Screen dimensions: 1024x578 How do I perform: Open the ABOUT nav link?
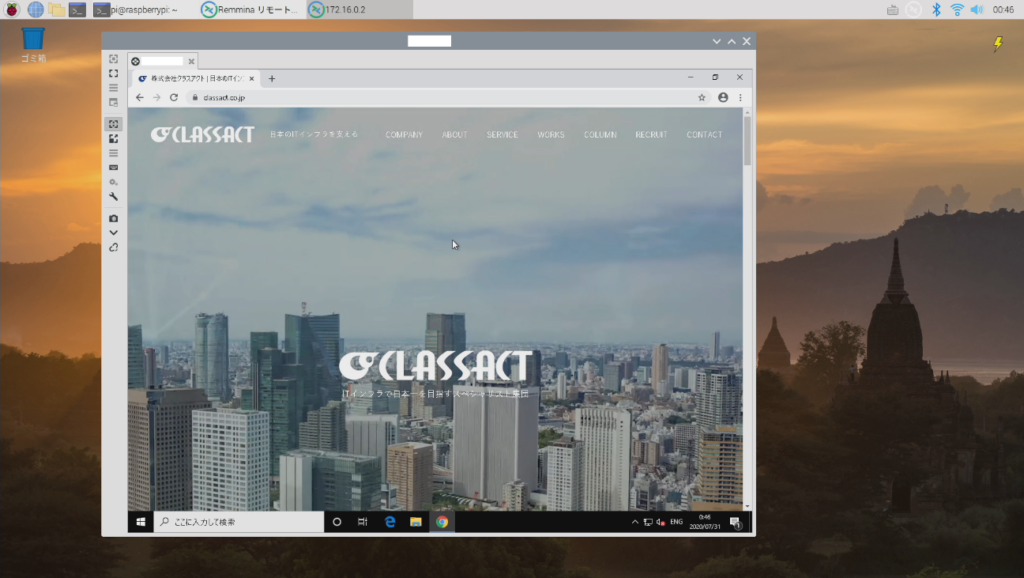point(455,135)
